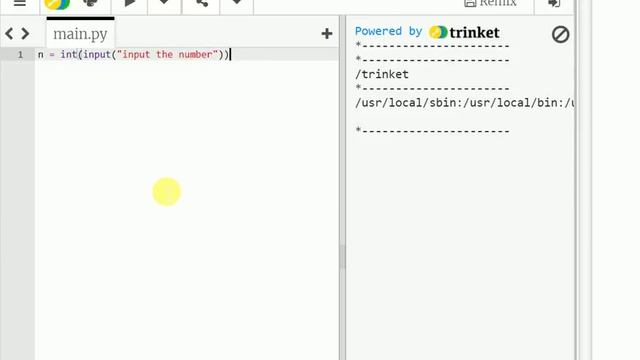Click the trinket logo in the output panel
This screenshot has width=640, height=360.
tap(464, 32)
